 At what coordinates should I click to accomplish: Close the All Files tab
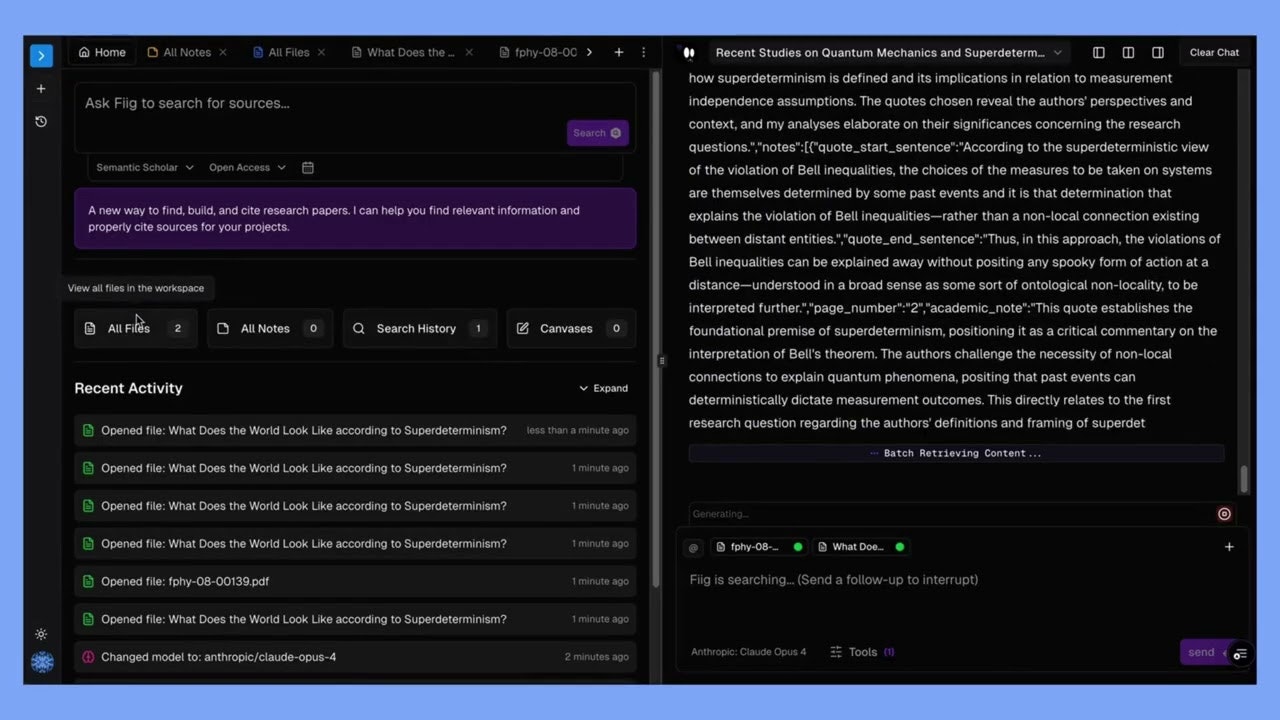(321, 52)
